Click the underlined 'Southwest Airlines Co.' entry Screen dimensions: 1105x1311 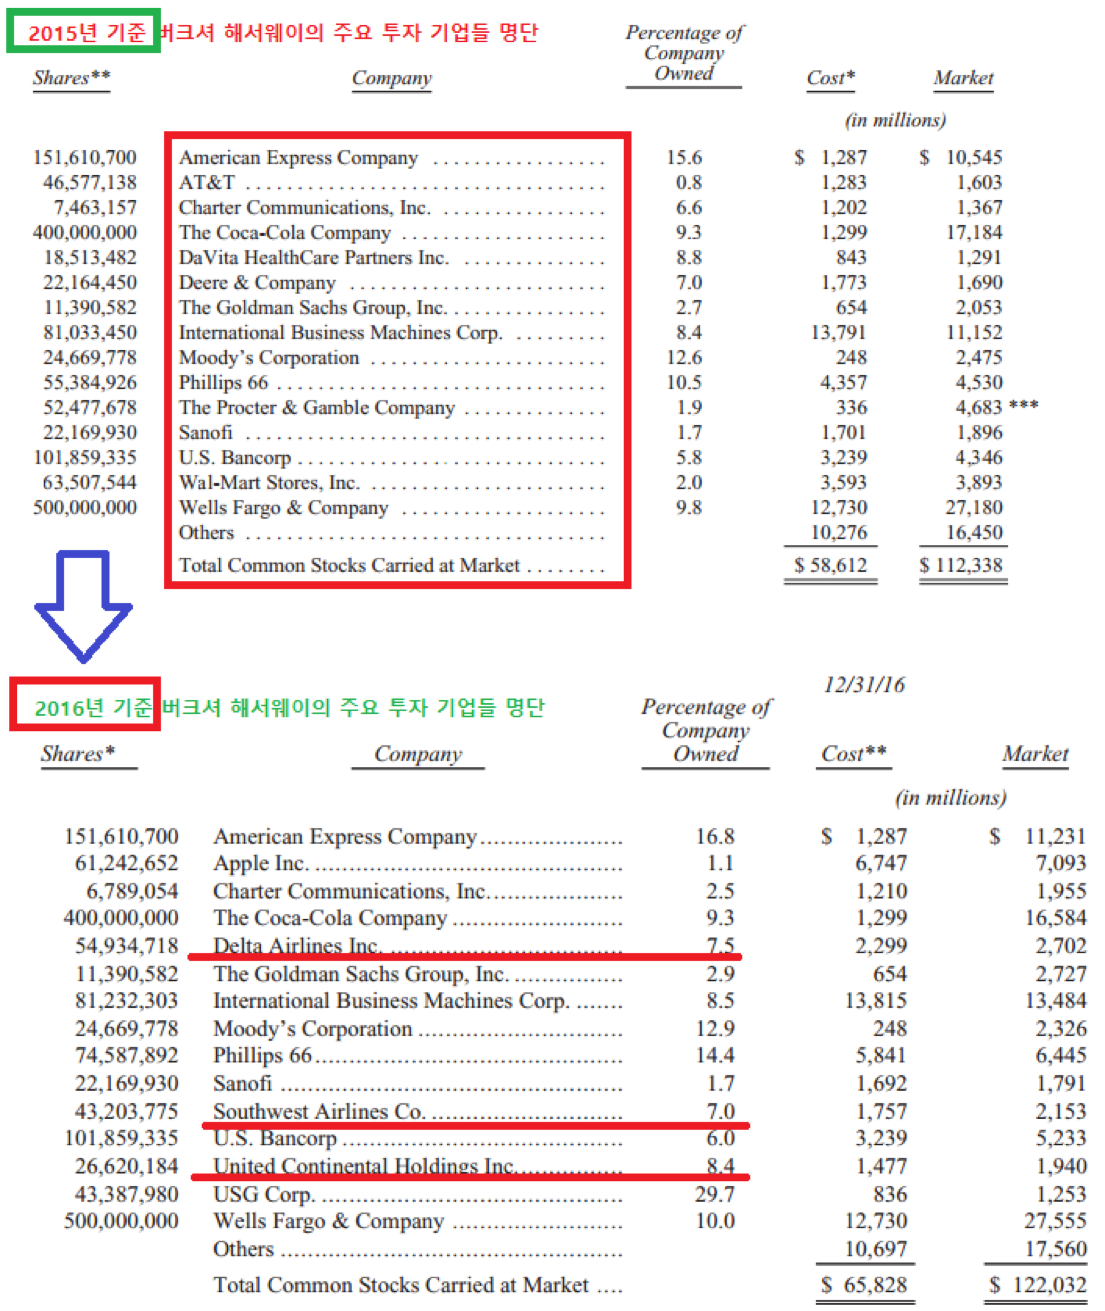pos(319,1111)
